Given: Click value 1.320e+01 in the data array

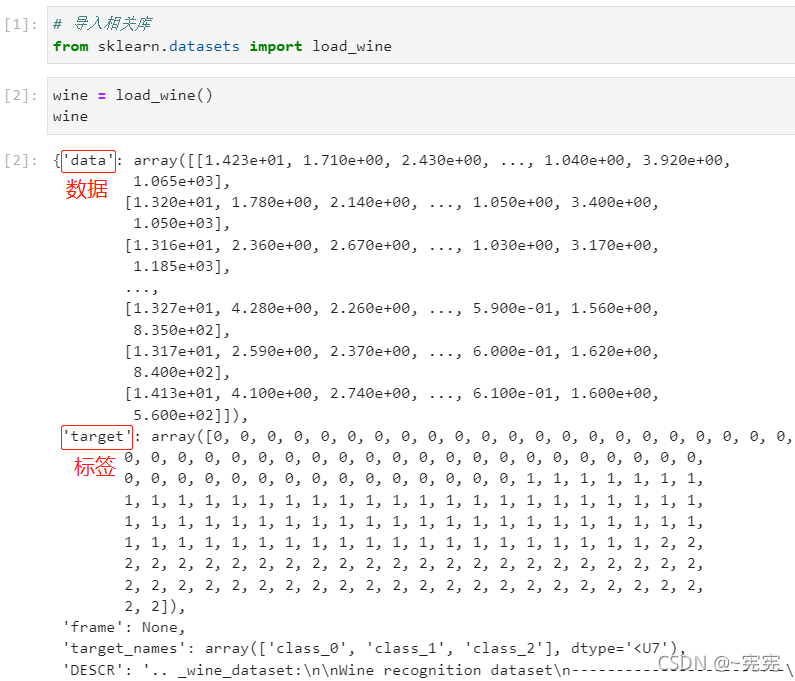Looking at the screenshot, I should tap(173, 203).
